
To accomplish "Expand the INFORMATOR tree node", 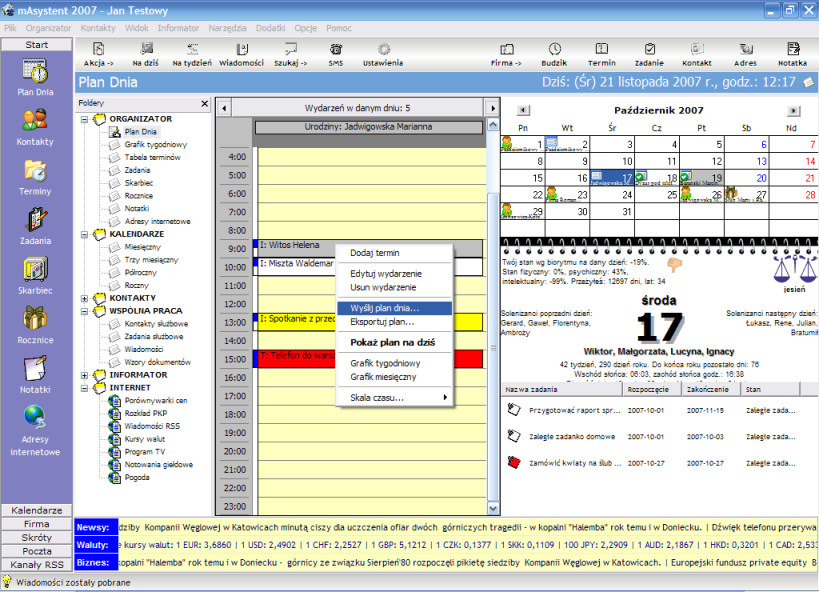I will [x=84, y=375].
